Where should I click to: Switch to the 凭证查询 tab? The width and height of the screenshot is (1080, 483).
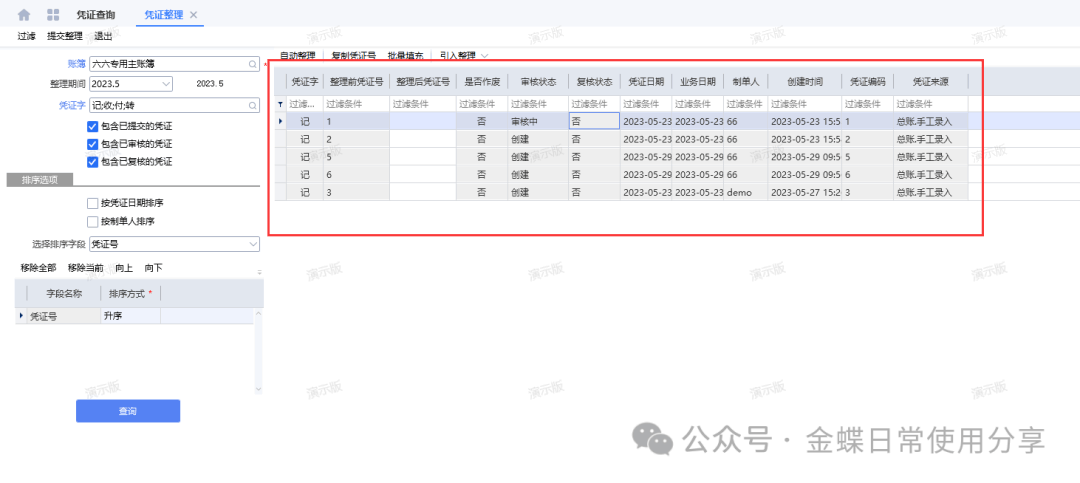pos(96,15)
